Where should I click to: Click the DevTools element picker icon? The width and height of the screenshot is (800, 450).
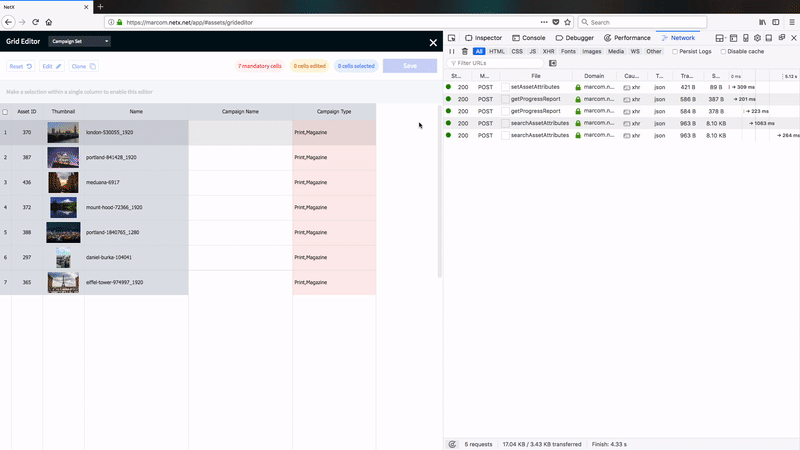click(x=453, y=37)
